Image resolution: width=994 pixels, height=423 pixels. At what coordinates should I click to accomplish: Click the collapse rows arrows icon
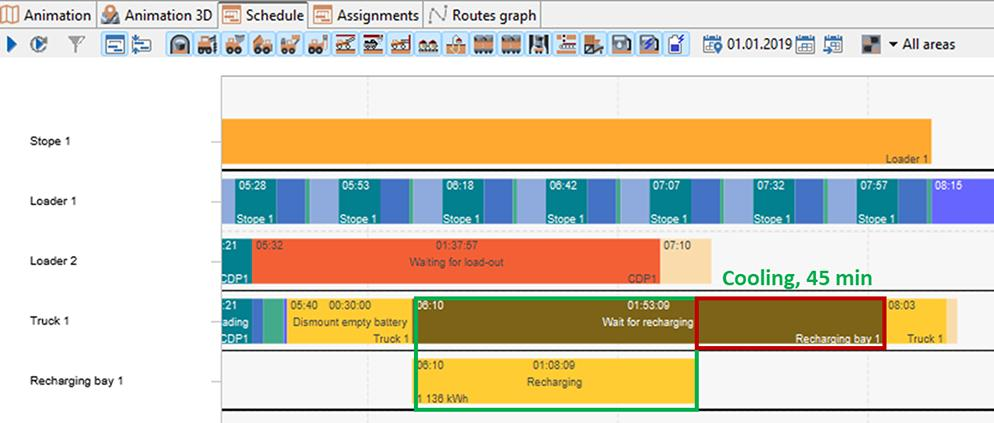[x=141, y=44]
